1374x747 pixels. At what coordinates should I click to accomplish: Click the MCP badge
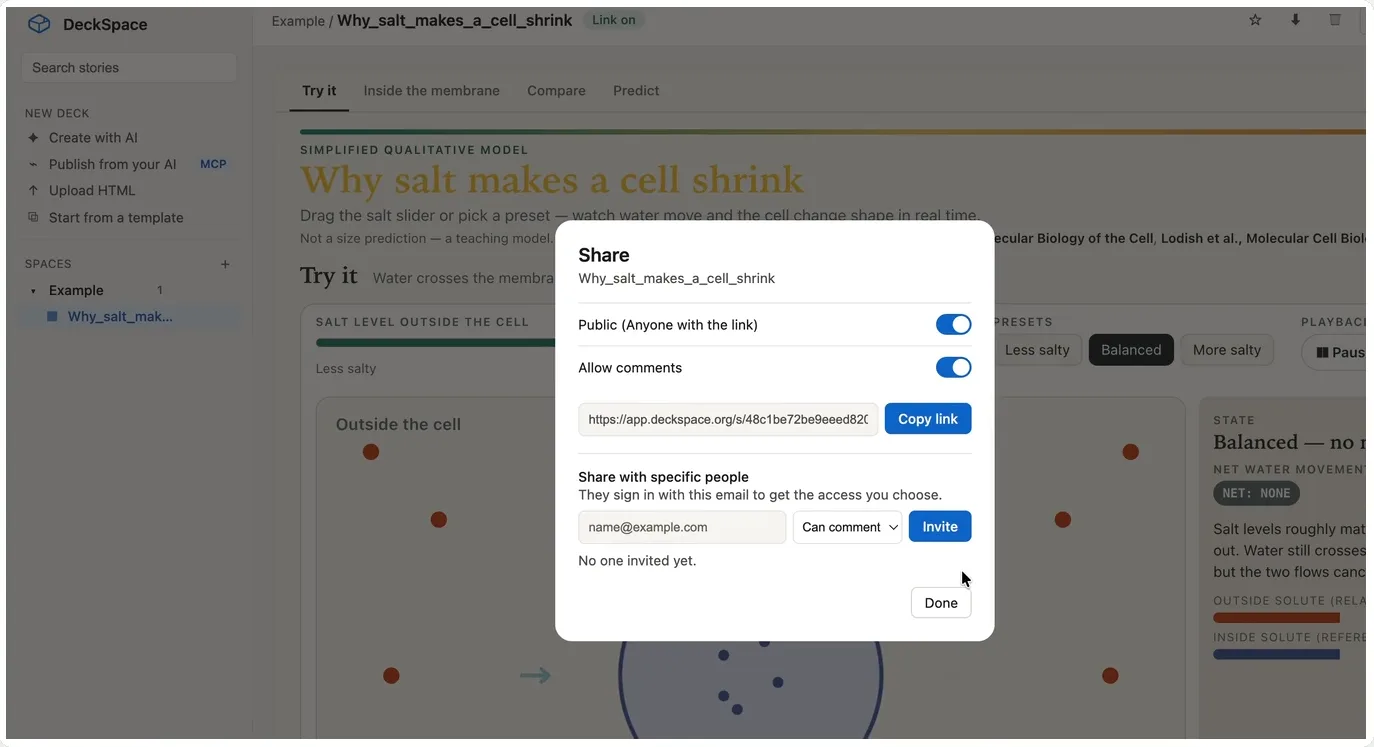(213, 164)
